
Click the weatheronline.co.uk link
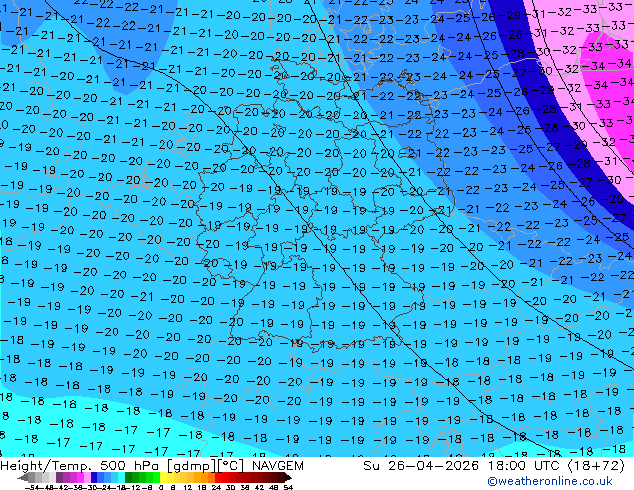click(x=550, y=481)
